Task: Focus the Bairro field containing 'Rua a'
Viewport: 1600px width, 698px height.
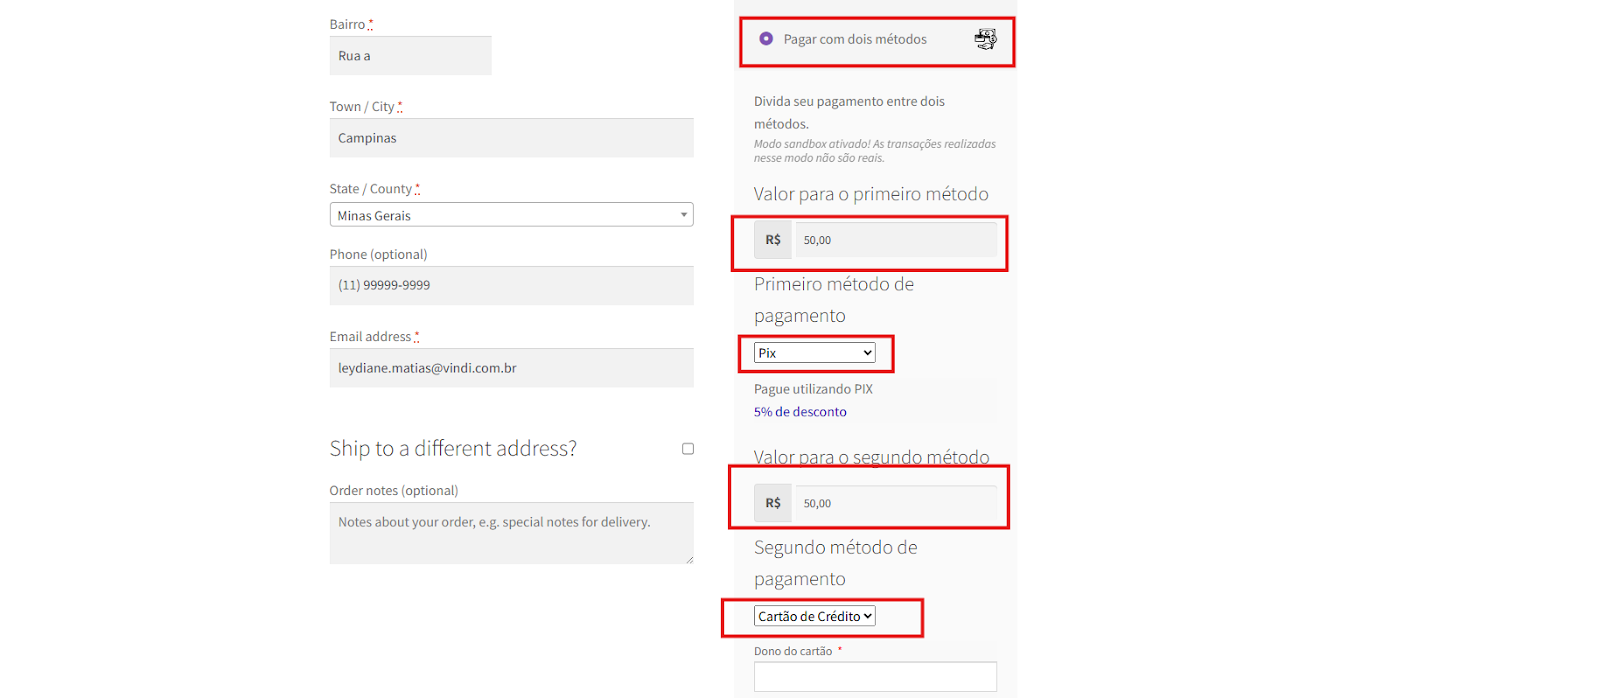Action: click(410, 56)
